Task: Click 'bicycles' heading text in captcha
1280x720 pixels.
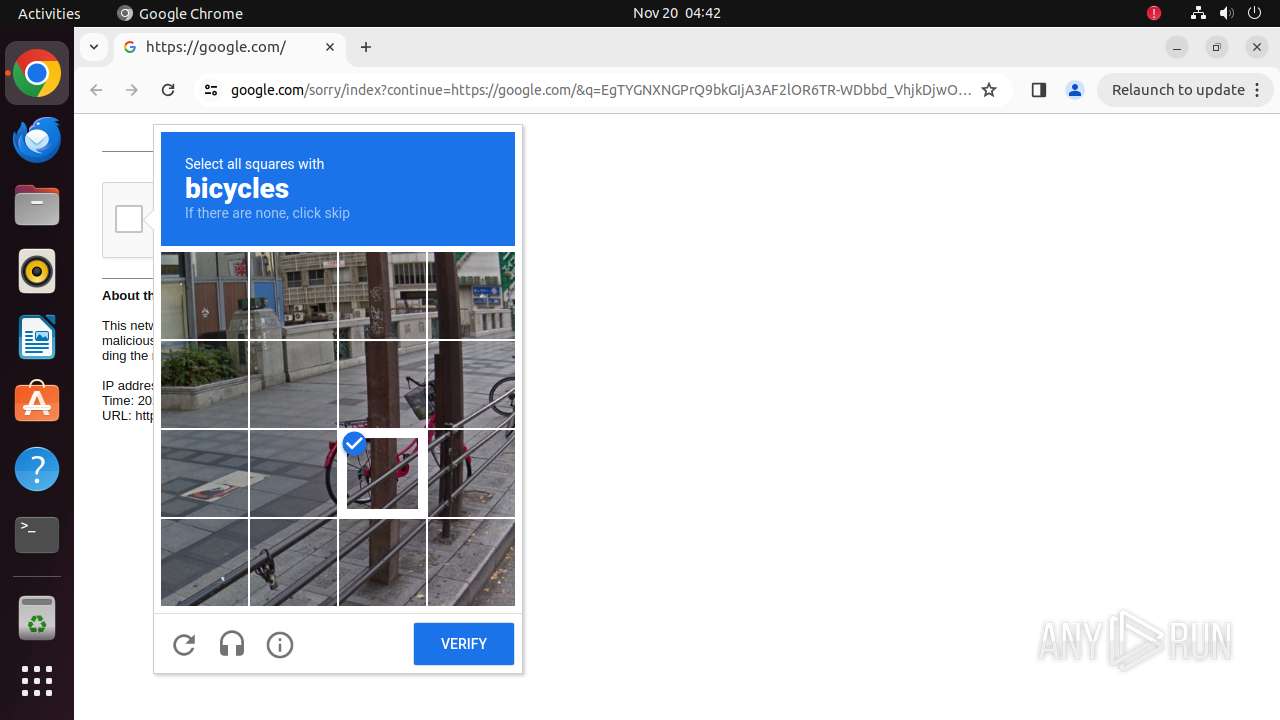Action: pyautogui.click(x=237, y=188)
